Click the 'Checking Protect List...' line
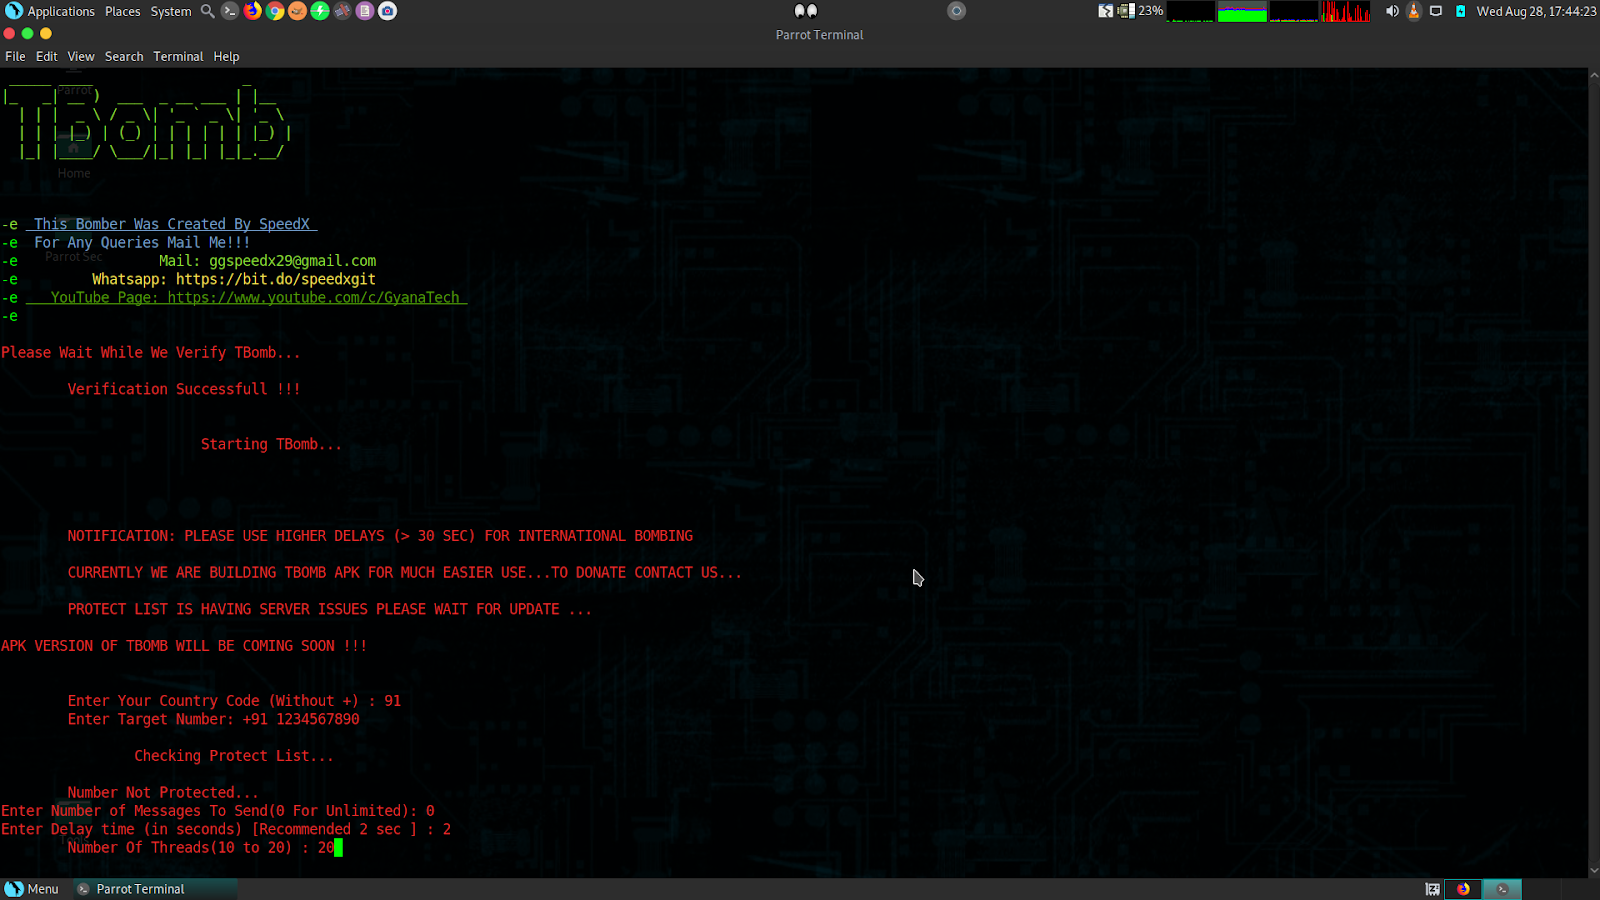Viewport: 1600px width, 900px height. [234, 756]
